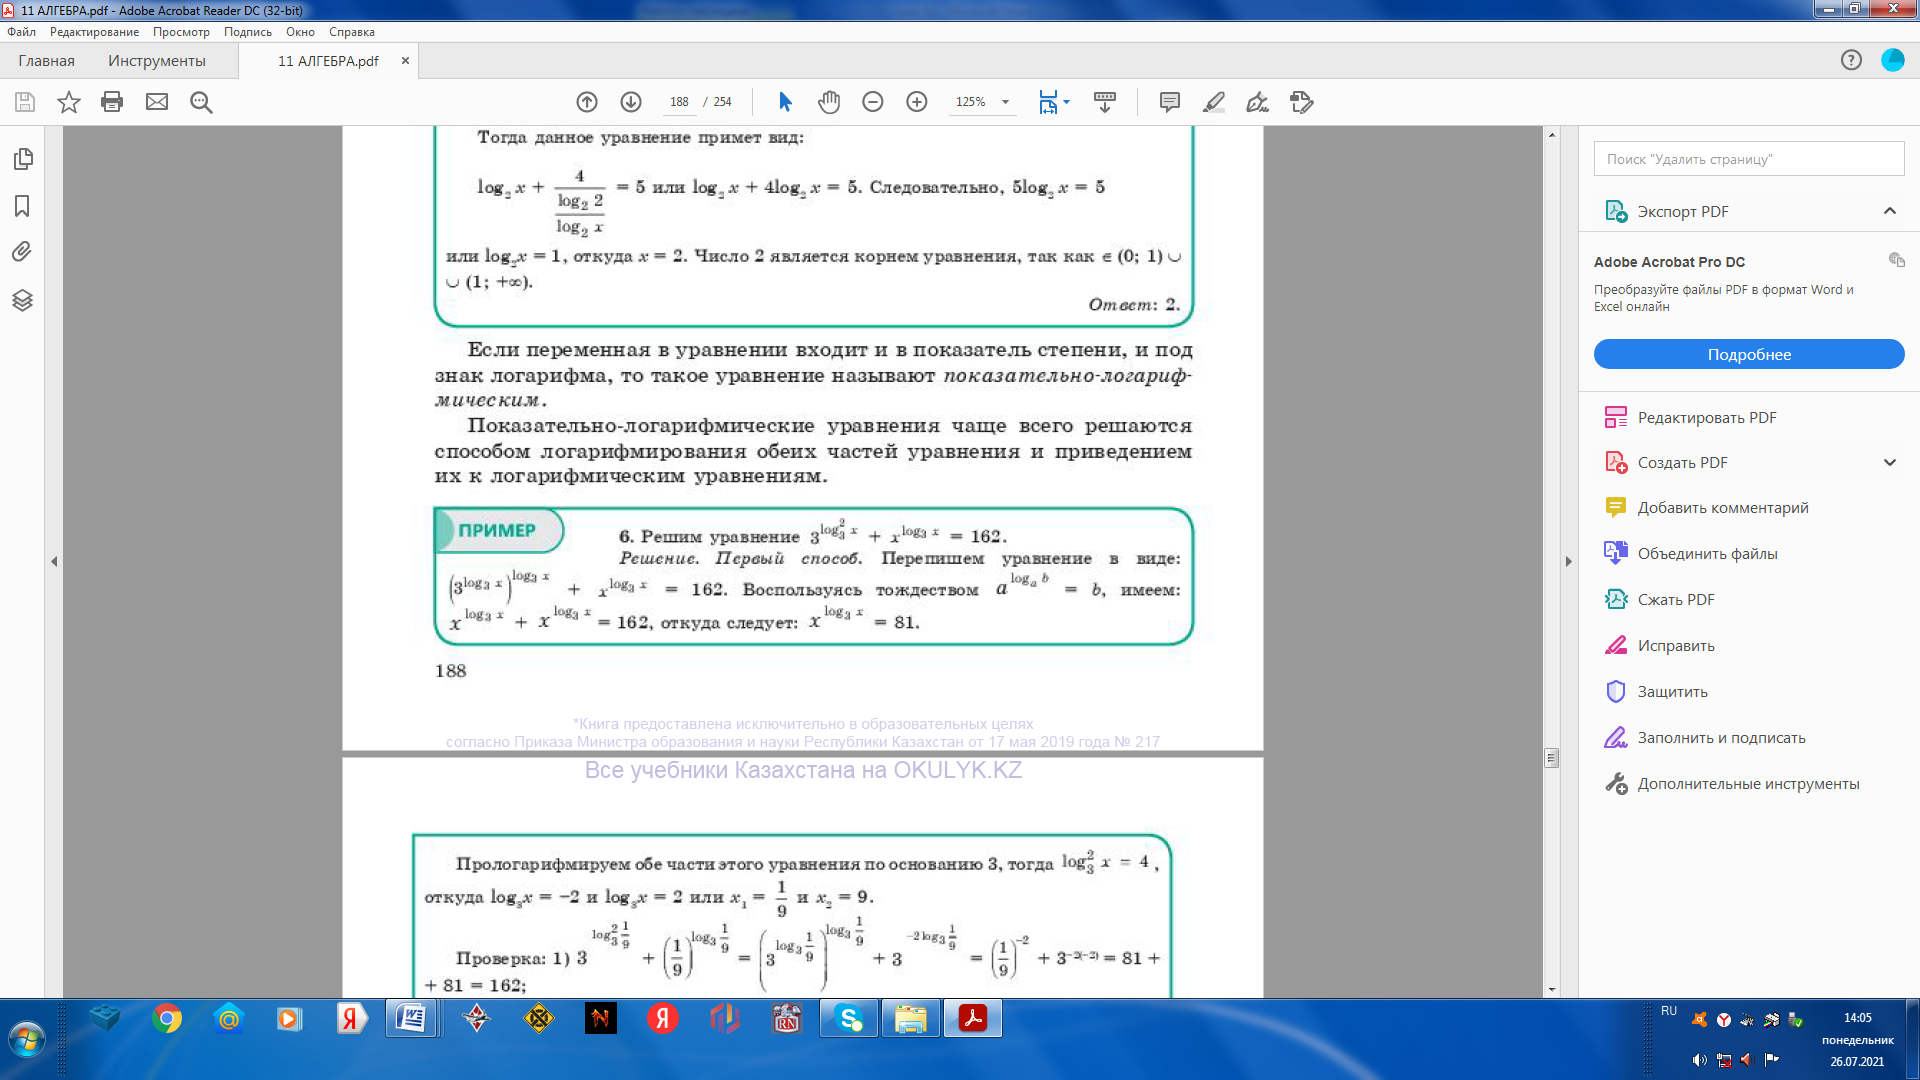Add a sticky note comment icon
The height and width of the screenshot is (1080, 1920).
[1169, 102]
